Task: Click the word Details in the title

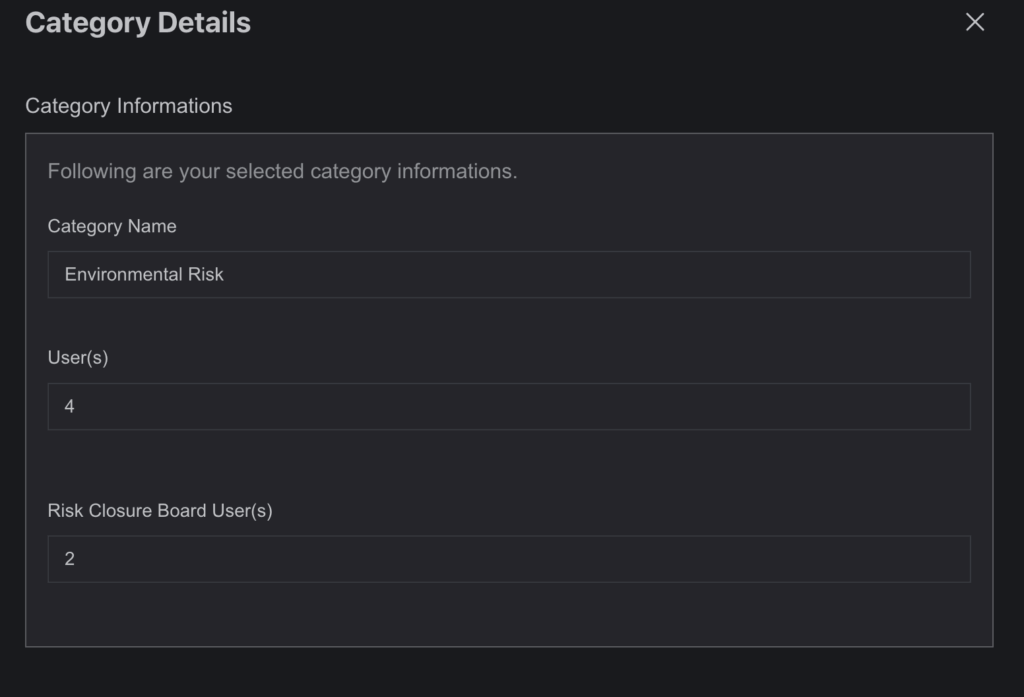Action: (x=204, y=23)
